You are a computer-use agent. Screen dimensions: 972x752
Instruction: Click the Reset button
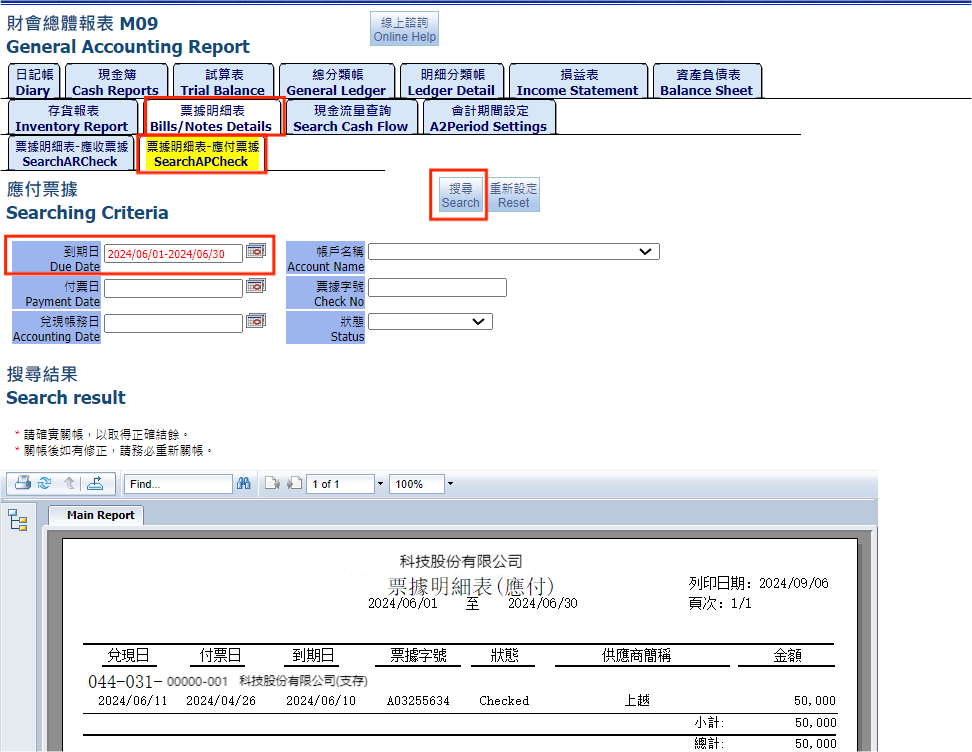point(514,195)
